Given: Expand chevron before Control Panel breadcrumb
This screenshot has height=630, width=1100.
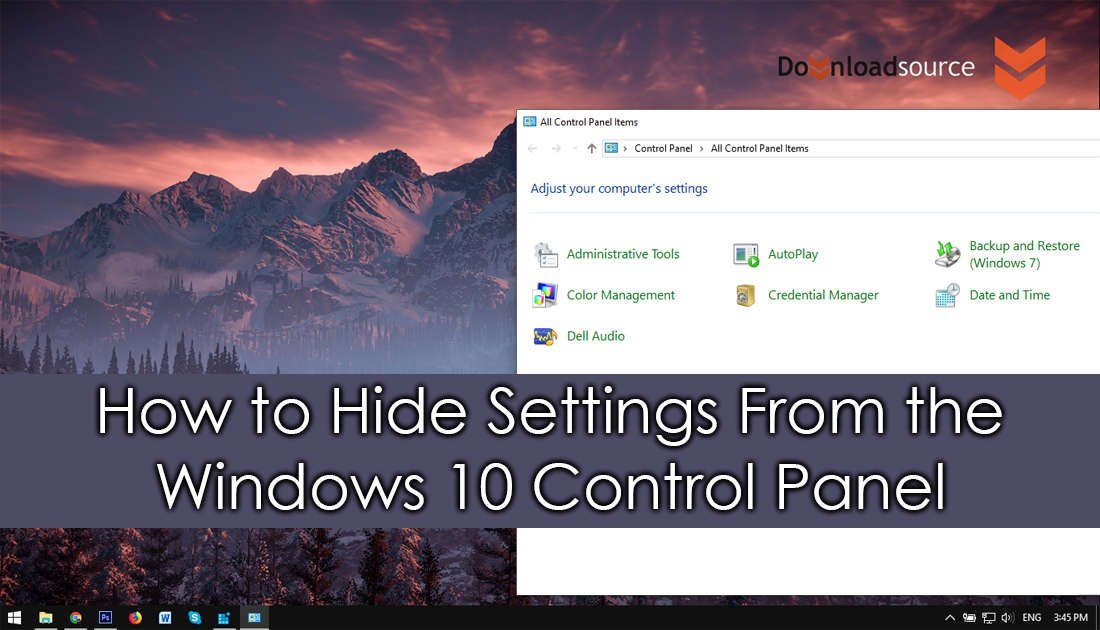Looking at the screenshot, I should 625,149.
